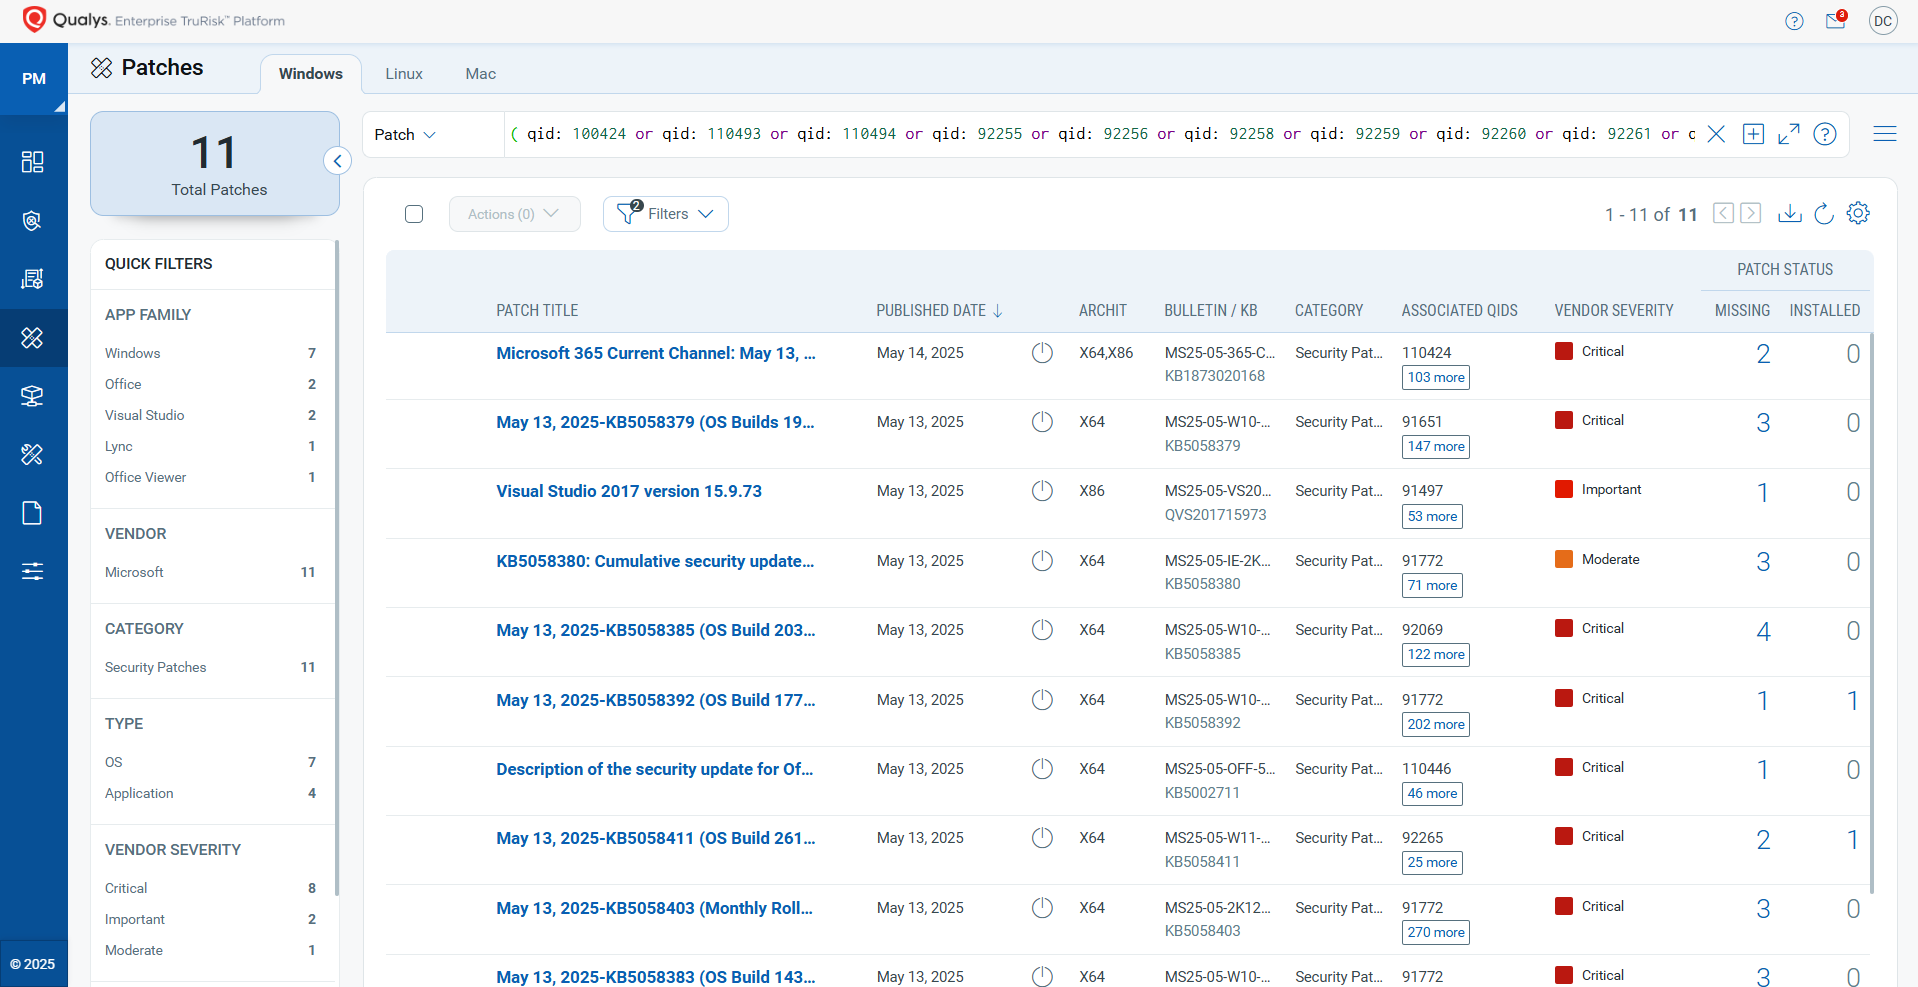Open the dashboard icon in left sidebar
This screenshot has width=1918, height=987.
point(32,162)
